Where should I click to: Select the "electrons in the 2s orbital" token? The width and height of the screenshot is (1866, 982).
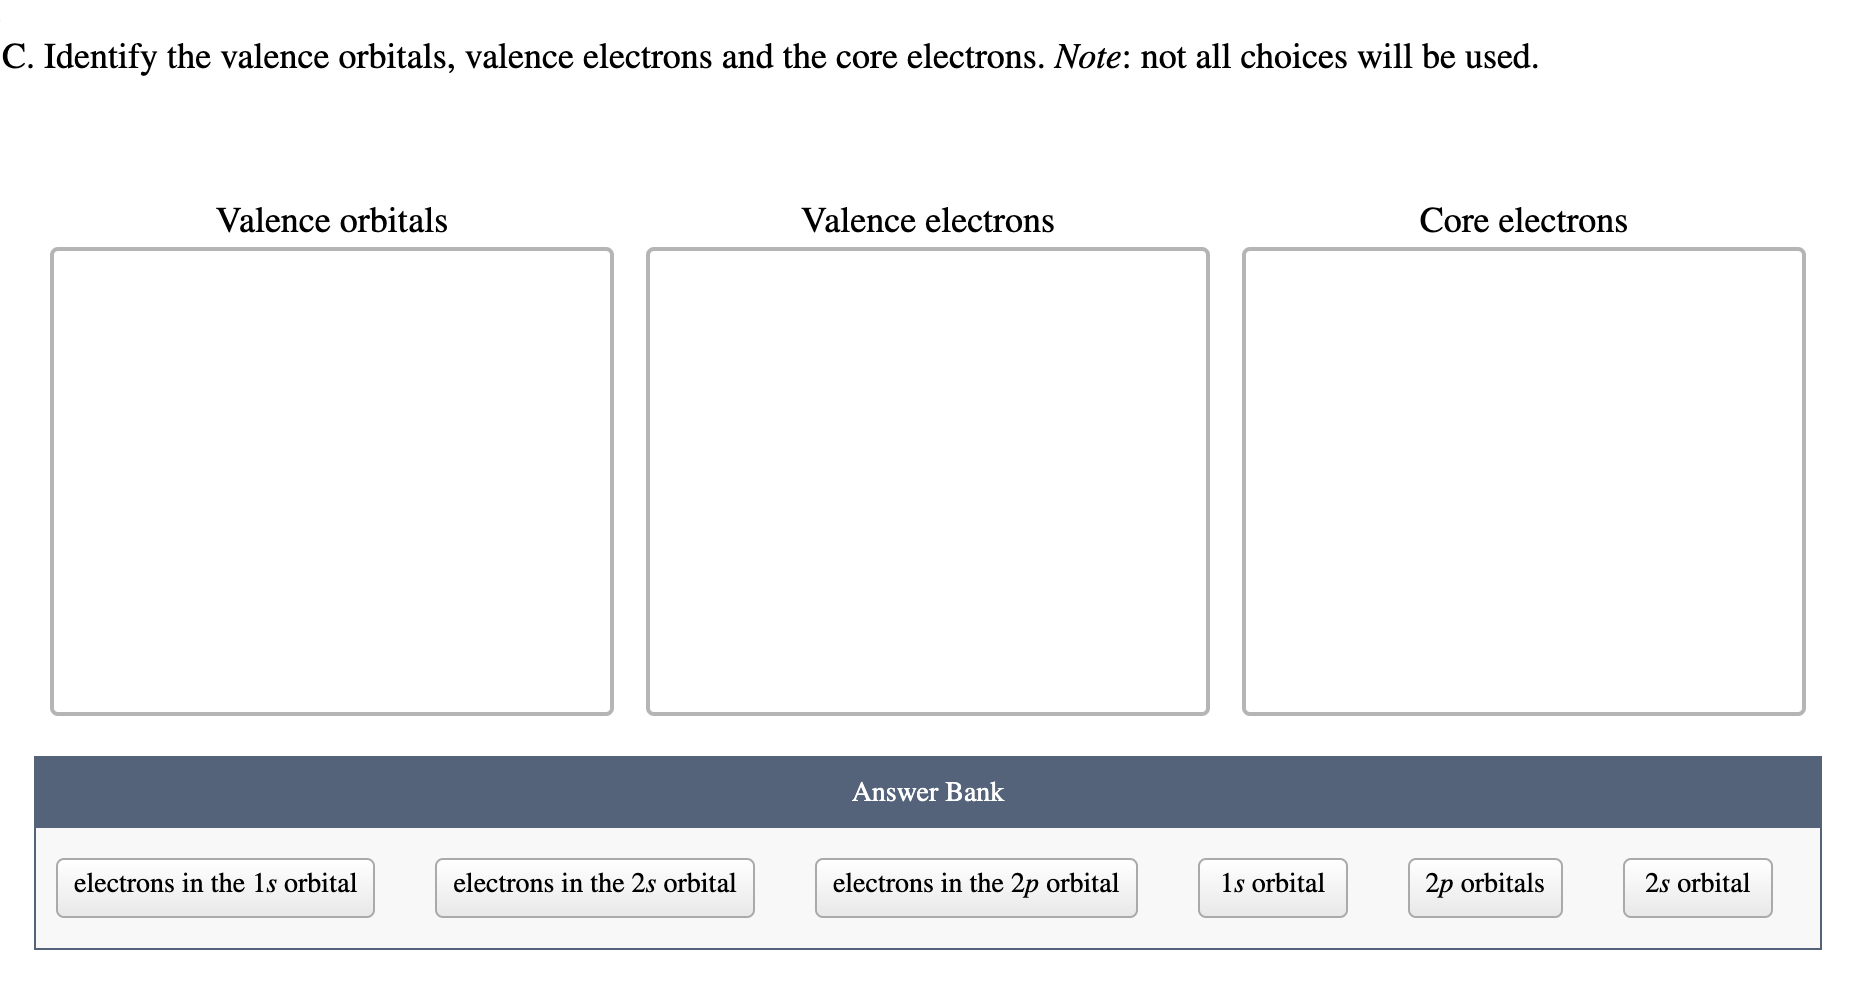[593, 884]
